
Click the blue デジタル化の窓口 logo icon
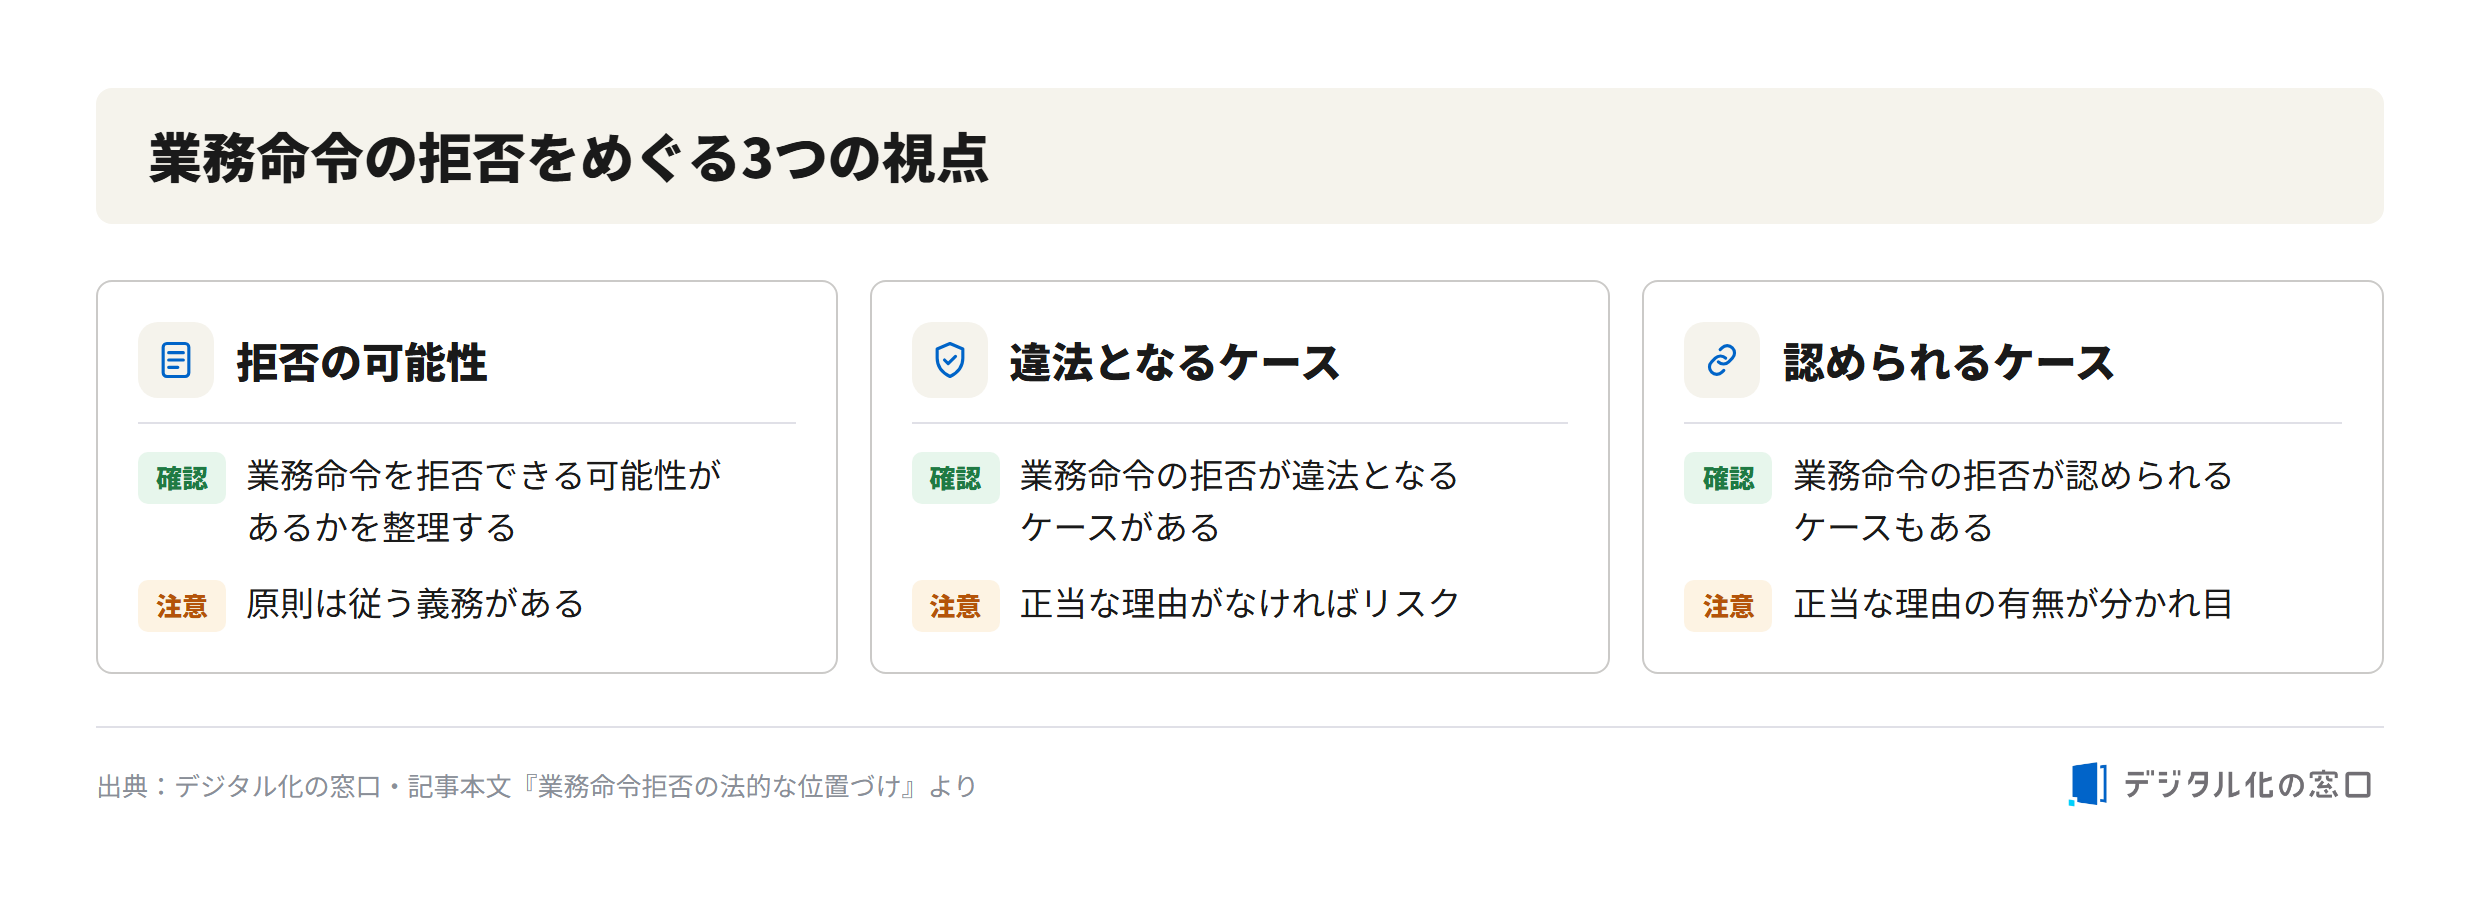(2088, 784)
